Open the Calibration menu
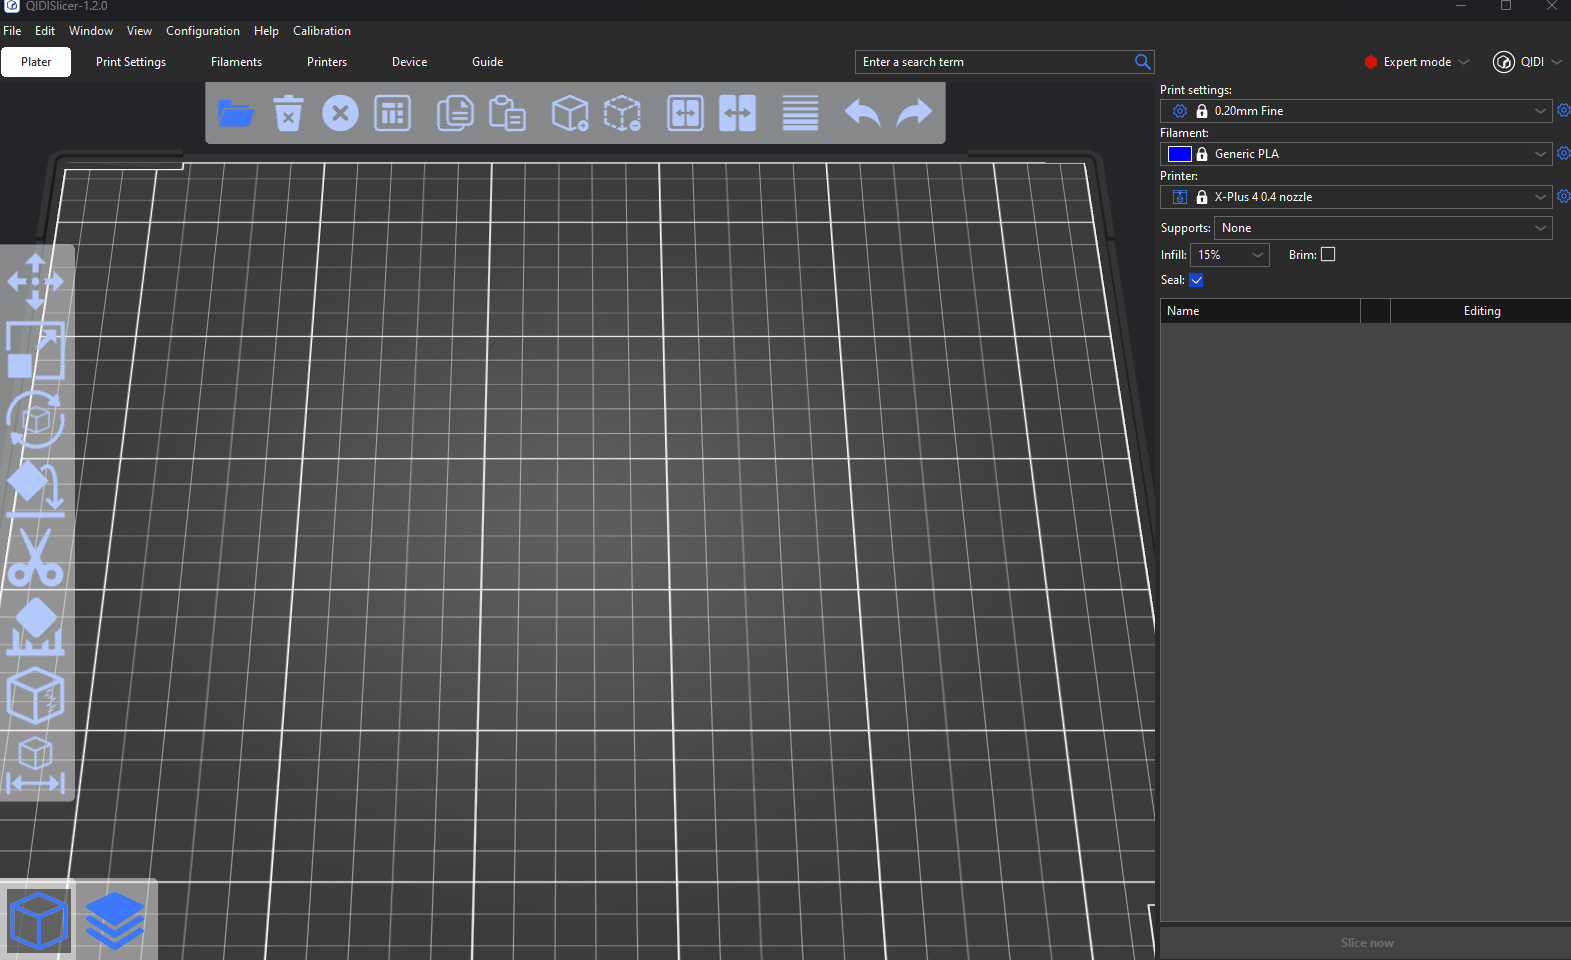1571x960 pixels. click(321, 31)
